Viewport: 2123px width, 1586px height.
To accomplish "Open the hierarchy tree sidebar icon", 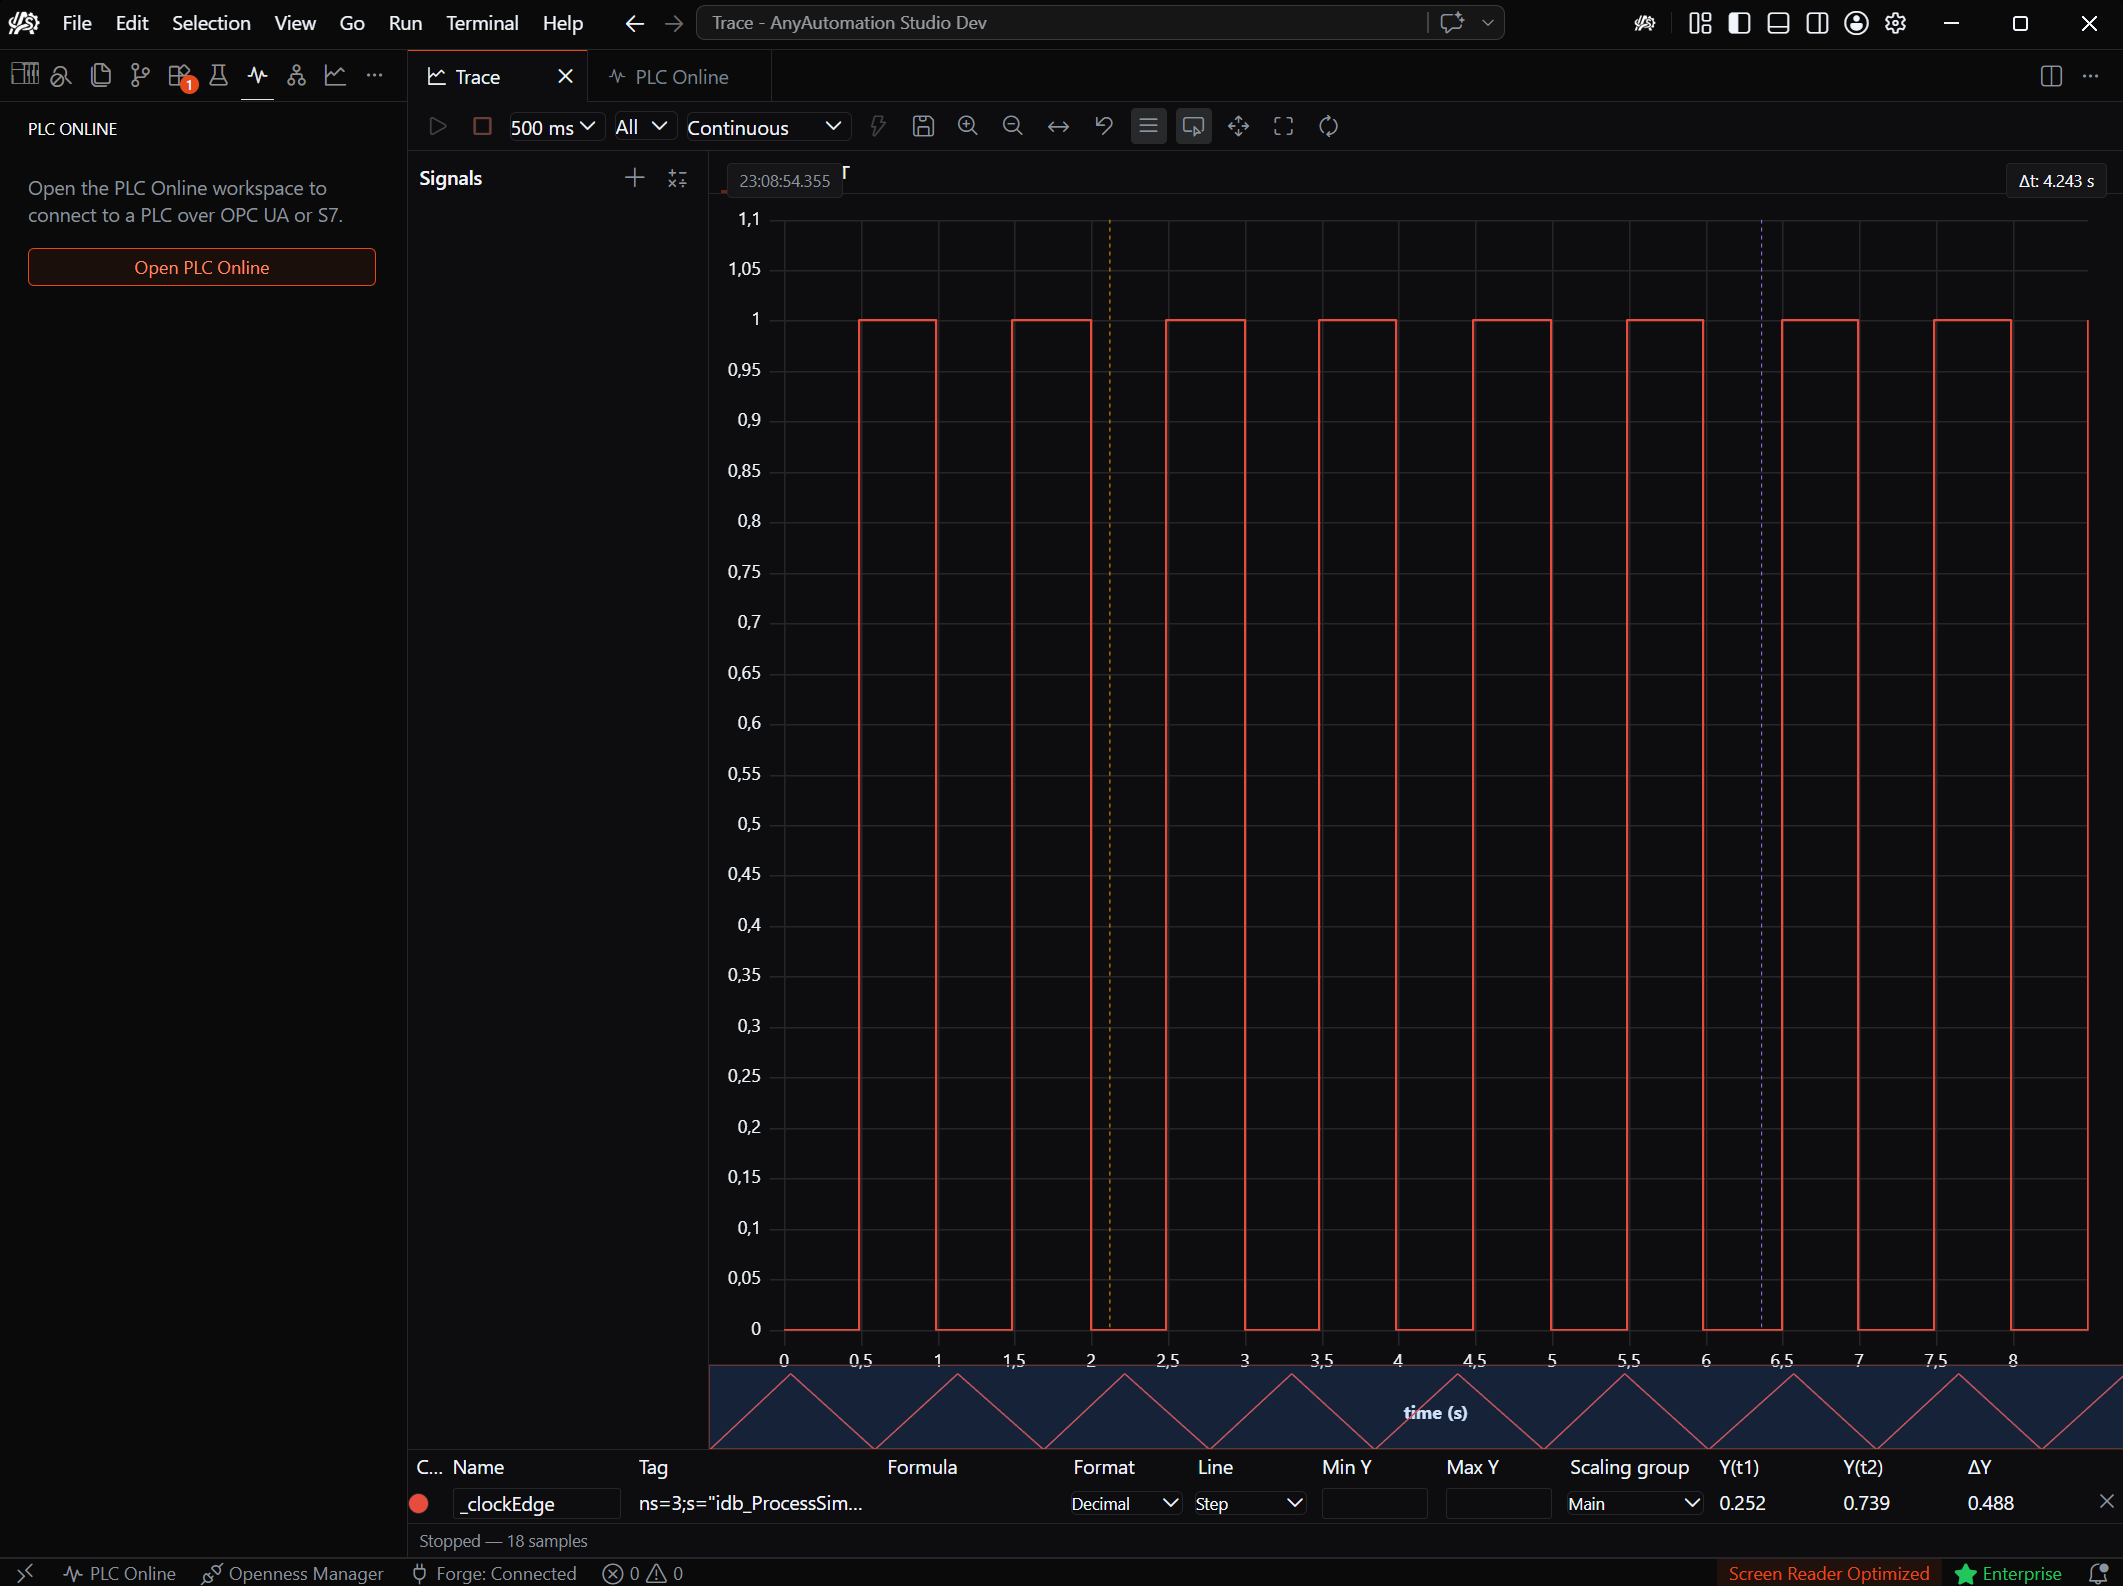I will click(x=296, y=75).
